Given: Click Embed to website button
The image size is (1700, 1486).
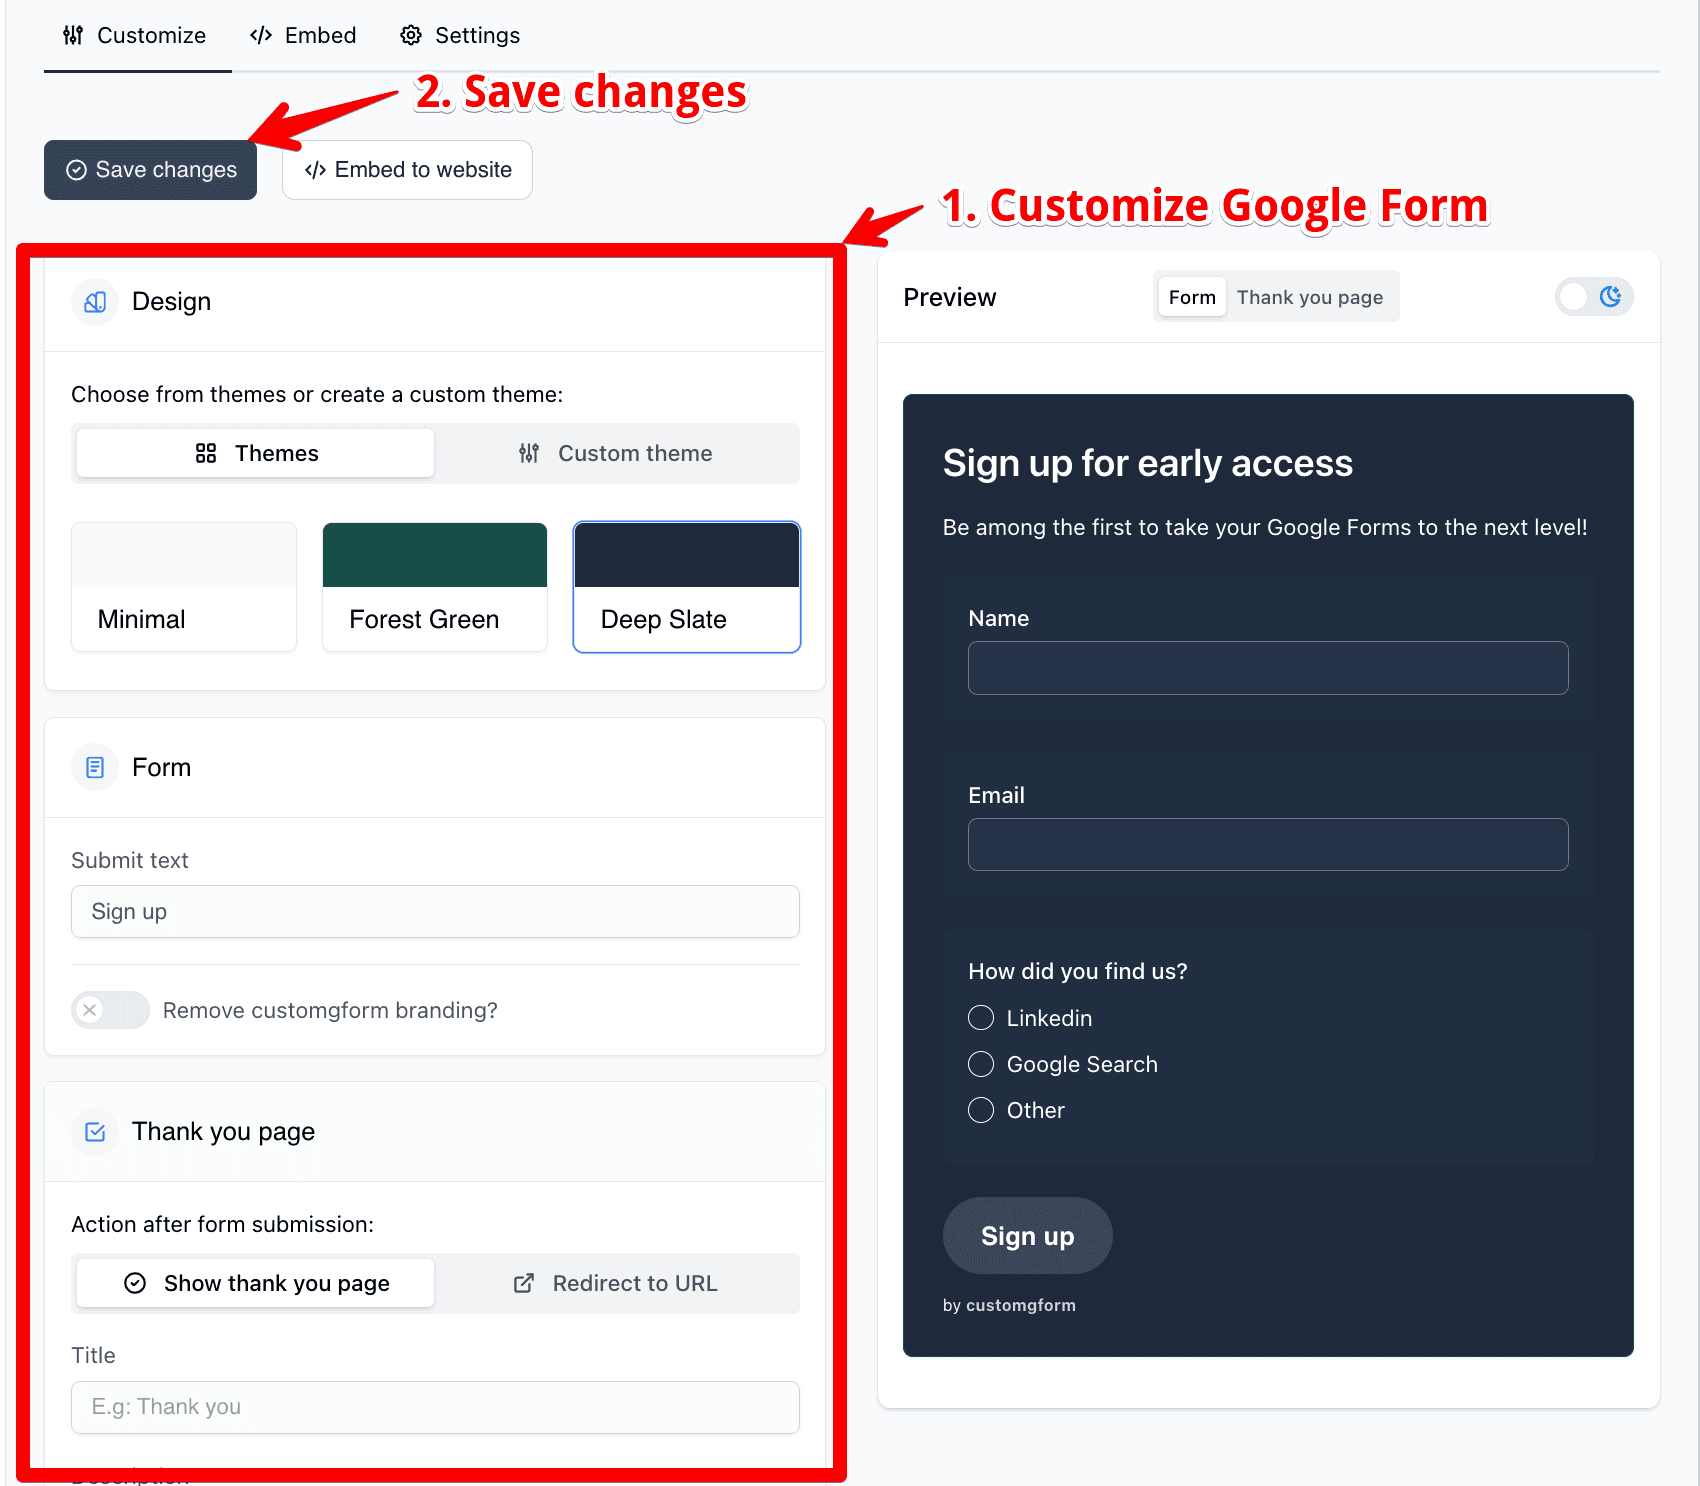Looking at the screenshot, I should pyautogui.click(x=407, y=170).
